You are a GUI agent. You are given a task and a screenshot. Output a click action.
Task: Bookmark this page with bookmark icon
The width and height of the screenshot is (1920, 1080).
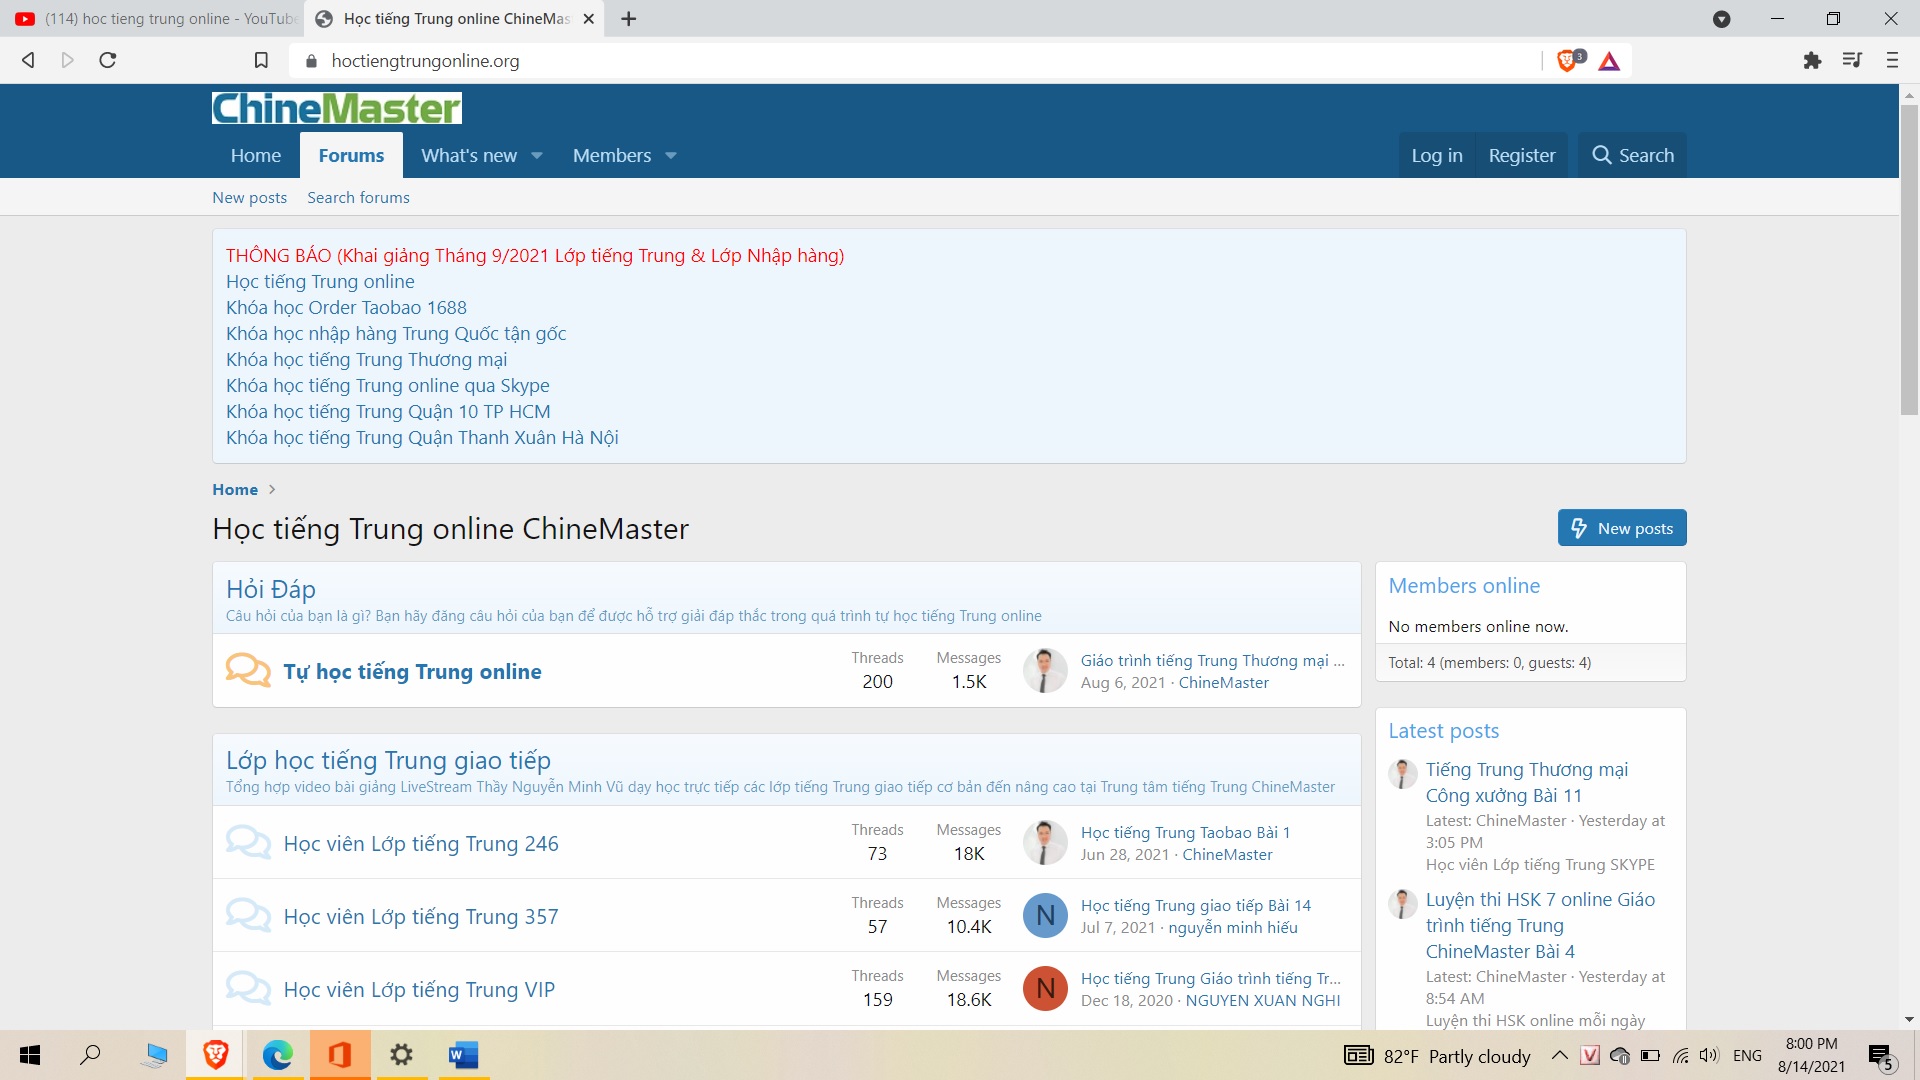tap(261, 61)
